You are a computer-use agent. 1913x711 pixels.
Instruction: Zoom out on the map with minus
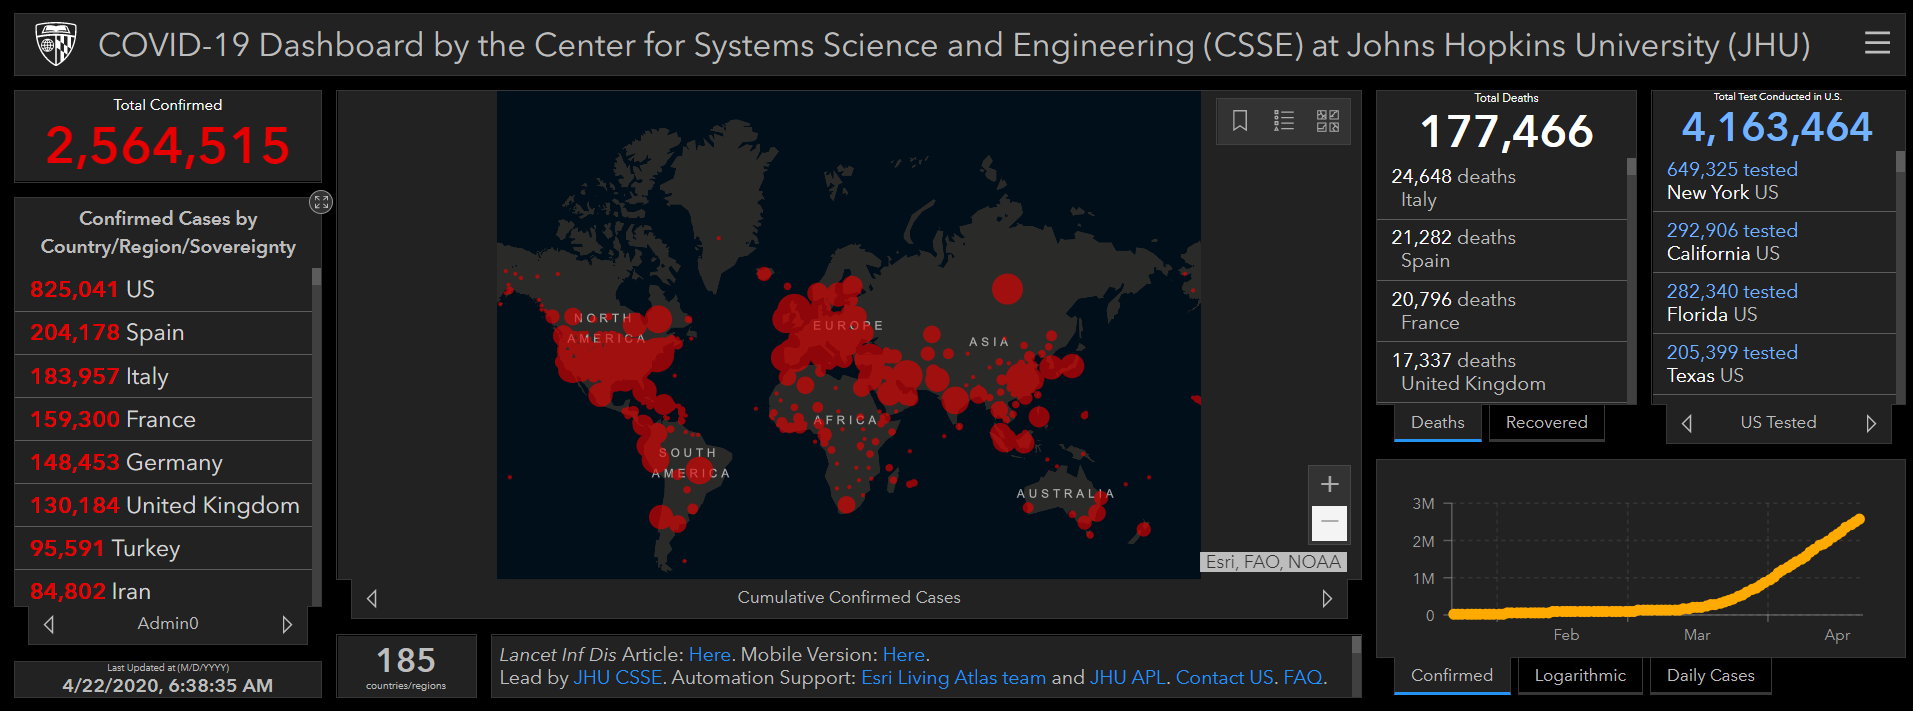click(1329, 522)
